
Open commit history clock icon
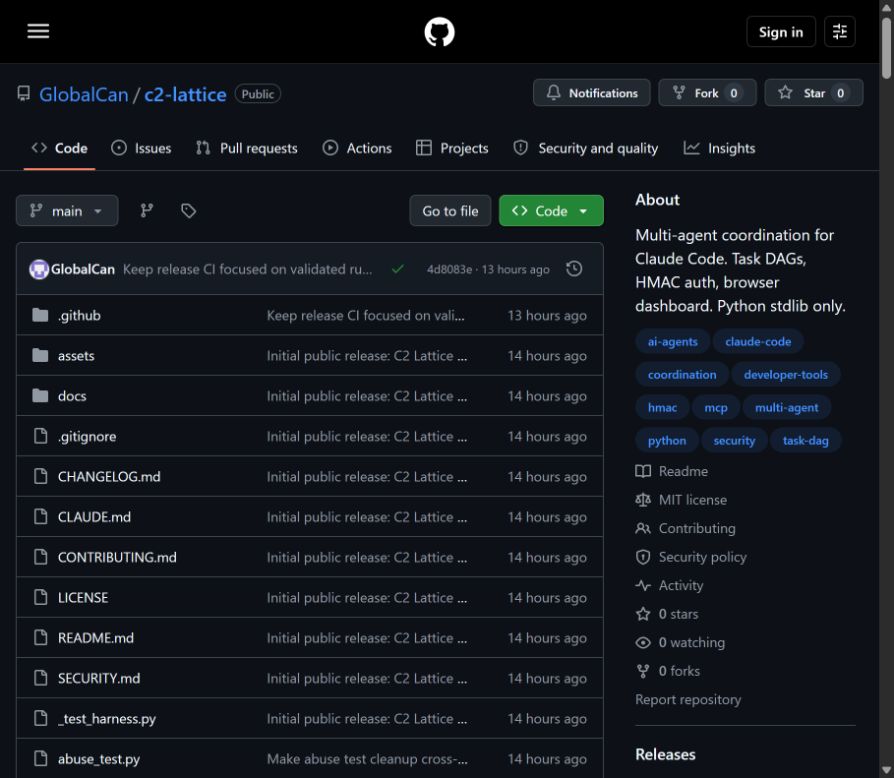(x=574, y=268)
